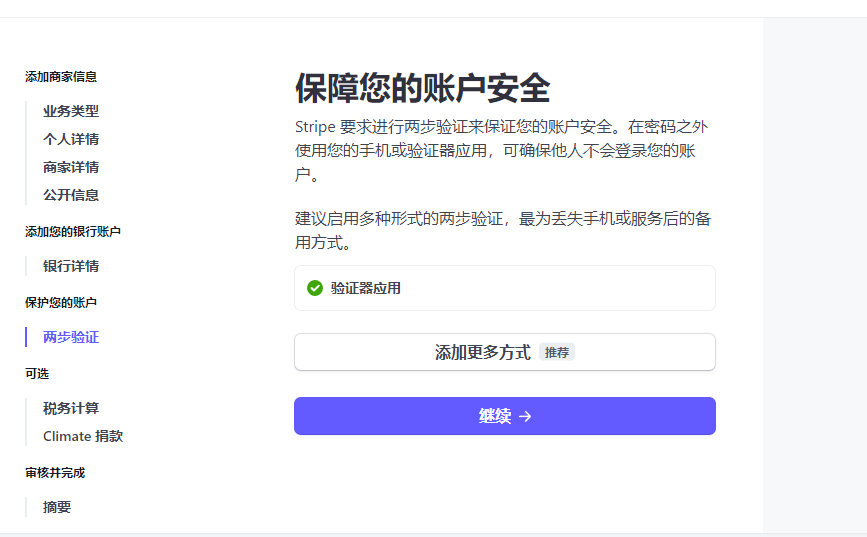Click the 审核并完成 section heading

tap(55, 473)
